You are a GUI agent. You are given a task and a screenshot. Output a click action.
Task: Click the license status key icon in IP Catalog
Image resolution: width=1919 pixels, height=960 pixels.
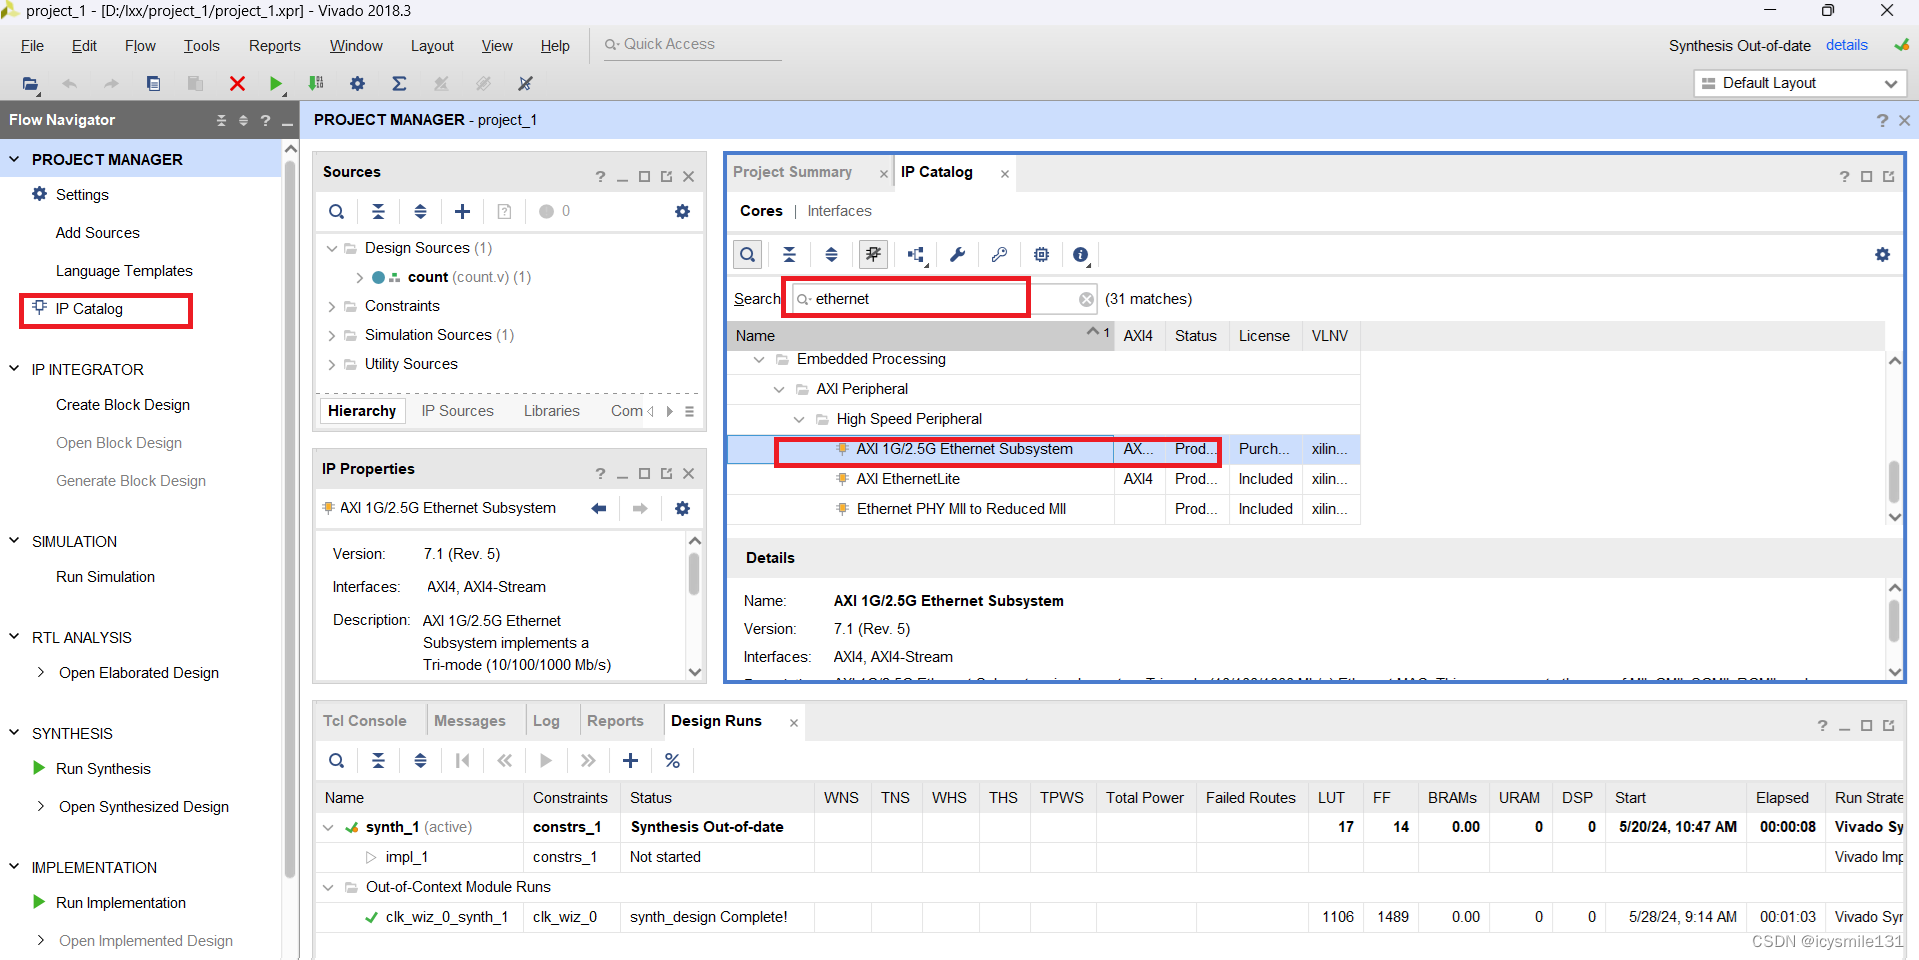point(999,255)
